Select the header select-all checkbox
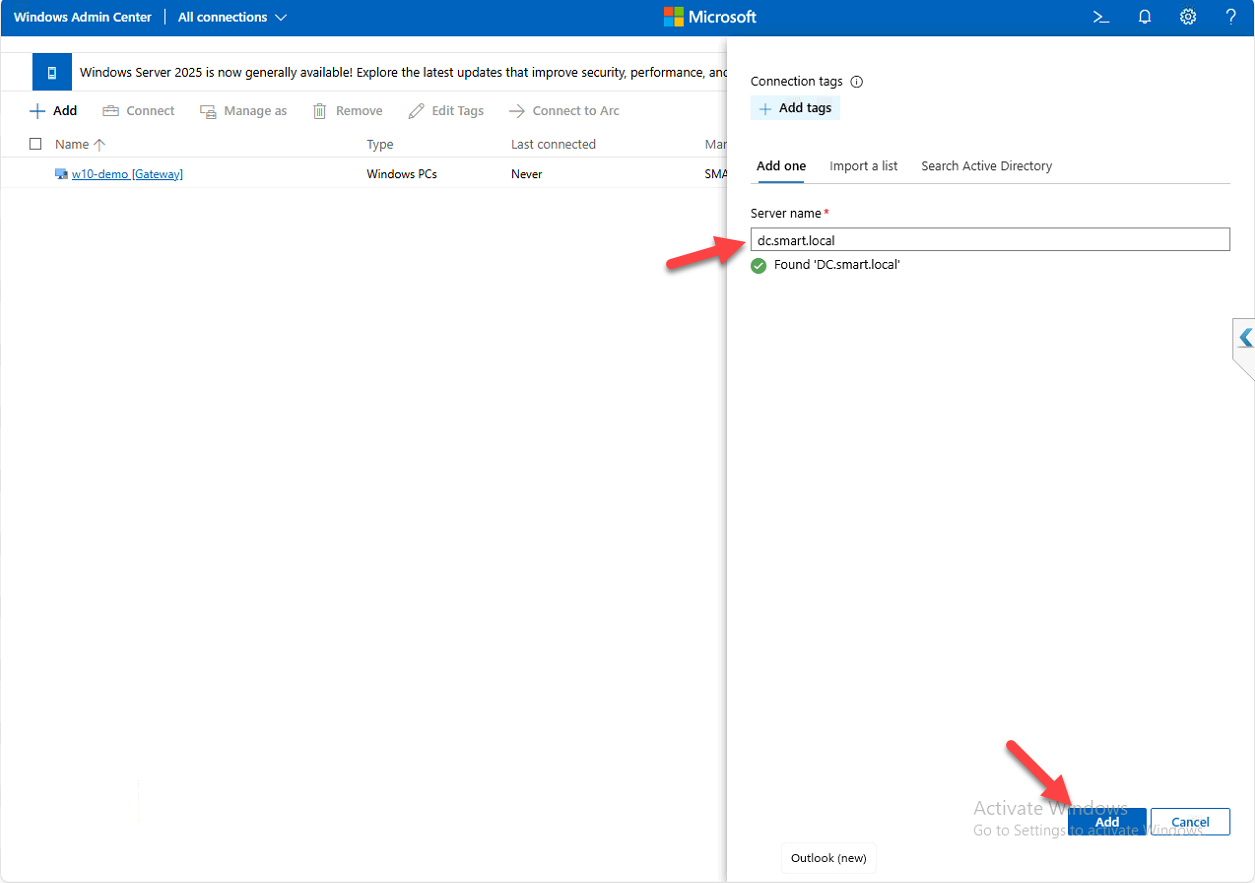The image size is (1255, 883). tap(36, 144)
